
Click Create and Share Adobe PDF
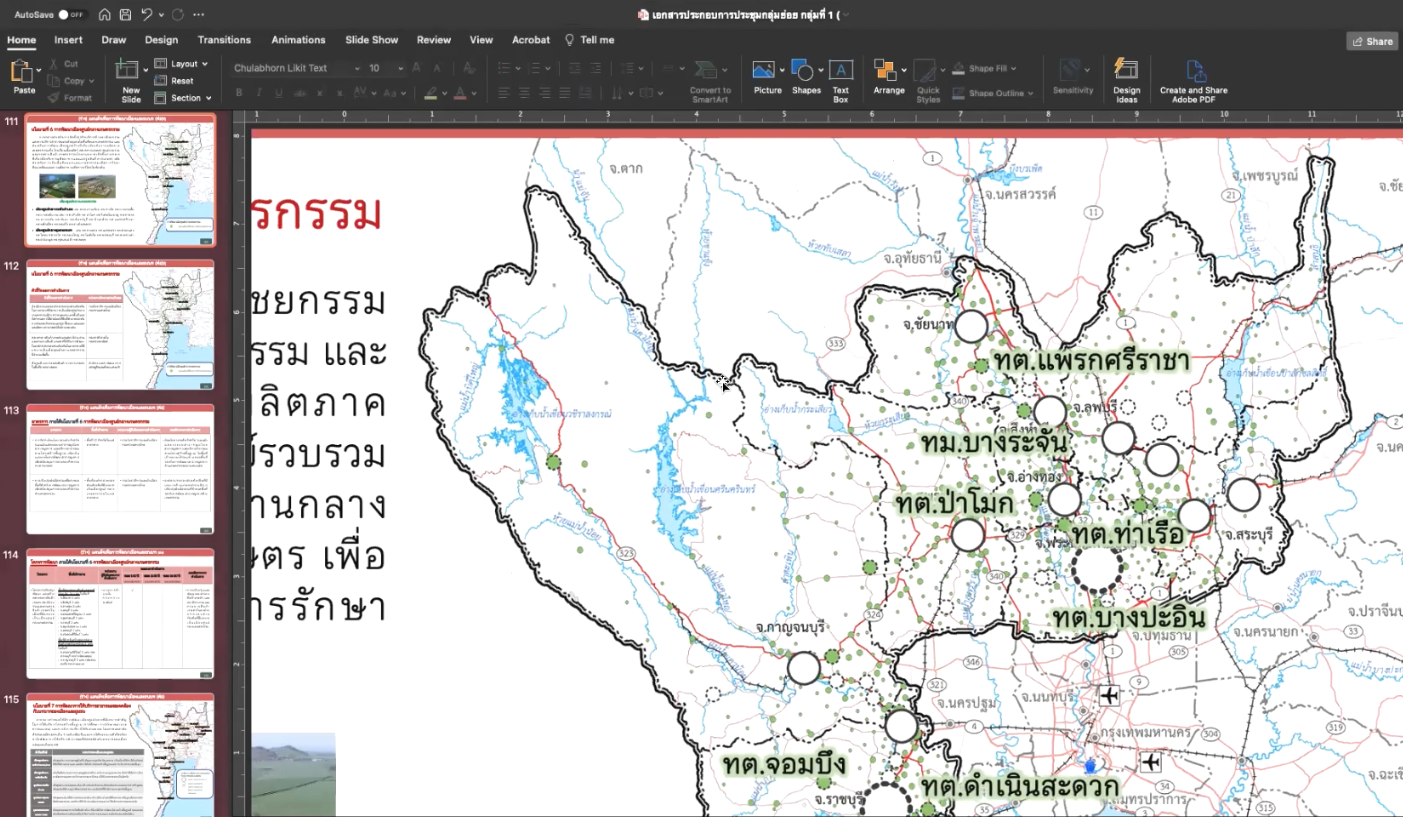point(1193,73)
